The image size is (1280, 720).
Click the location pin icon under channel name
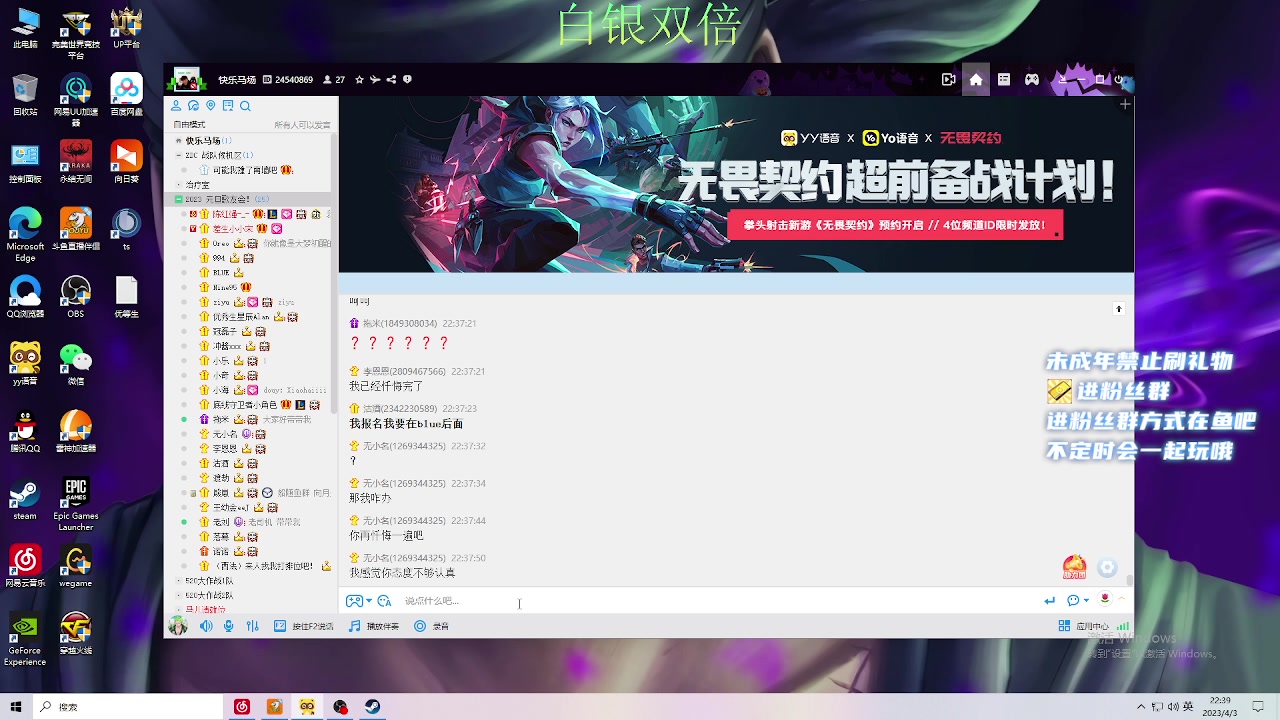210,106
